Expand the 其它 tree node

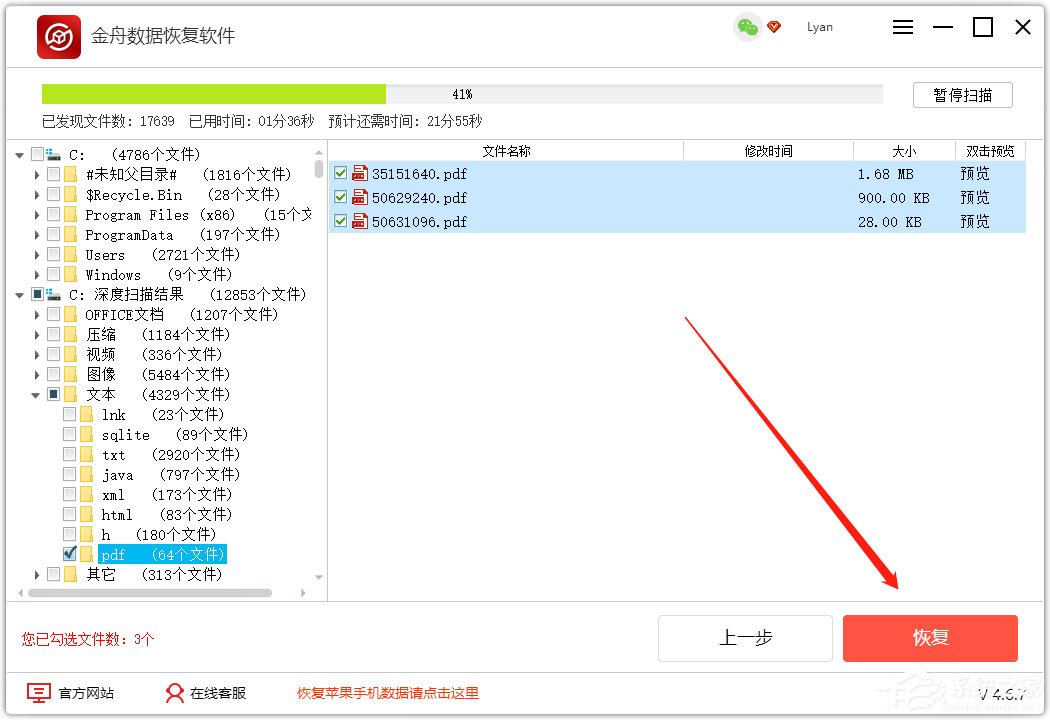coord(35,574)
